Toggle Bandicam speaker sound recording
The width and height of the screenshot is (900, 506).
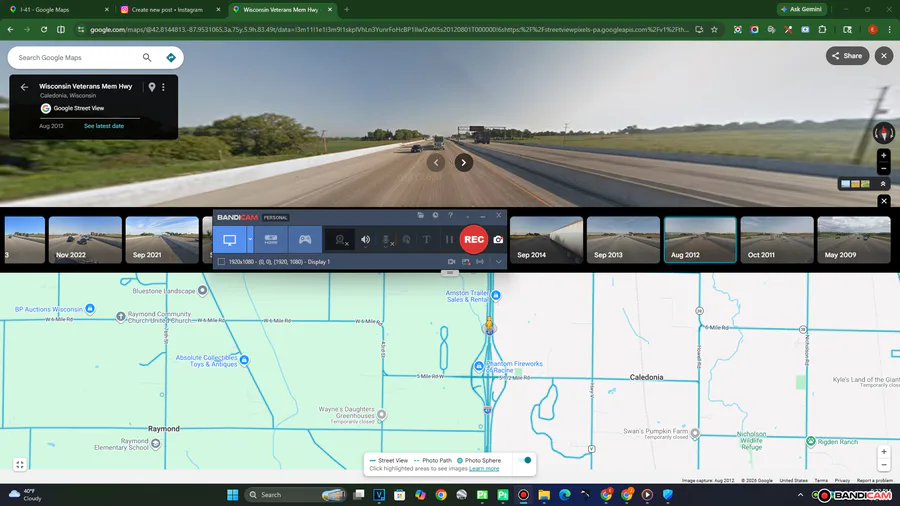click(366, 240)
